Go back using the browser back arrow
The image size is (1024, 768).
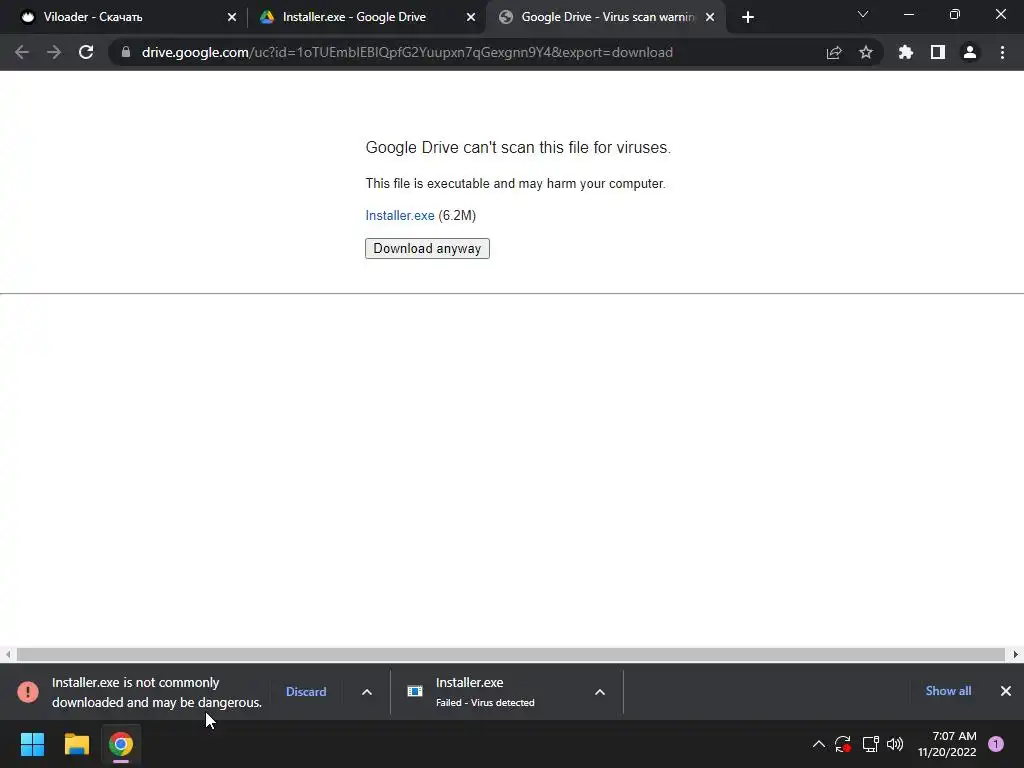[x=22, y=52]
